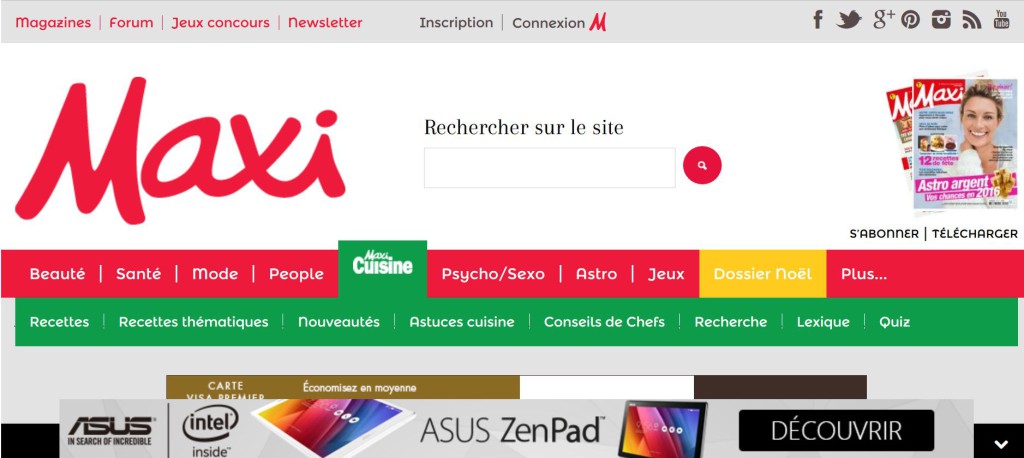Click the red search magnifier button

pos(702,165)
